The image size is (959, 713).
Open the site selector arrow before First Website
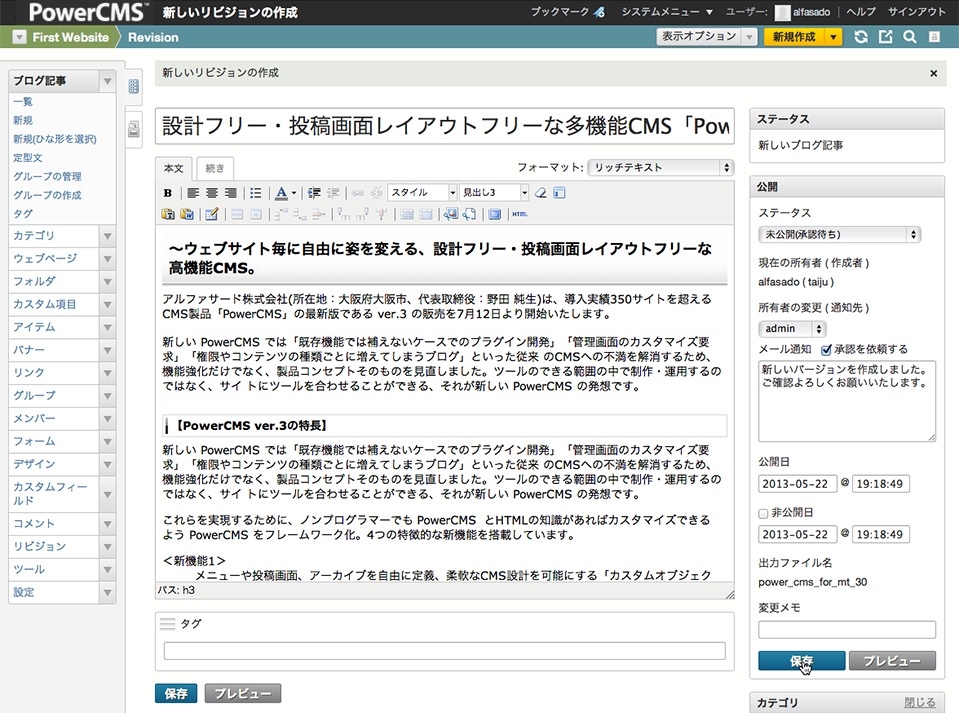(x=20, y=37)
